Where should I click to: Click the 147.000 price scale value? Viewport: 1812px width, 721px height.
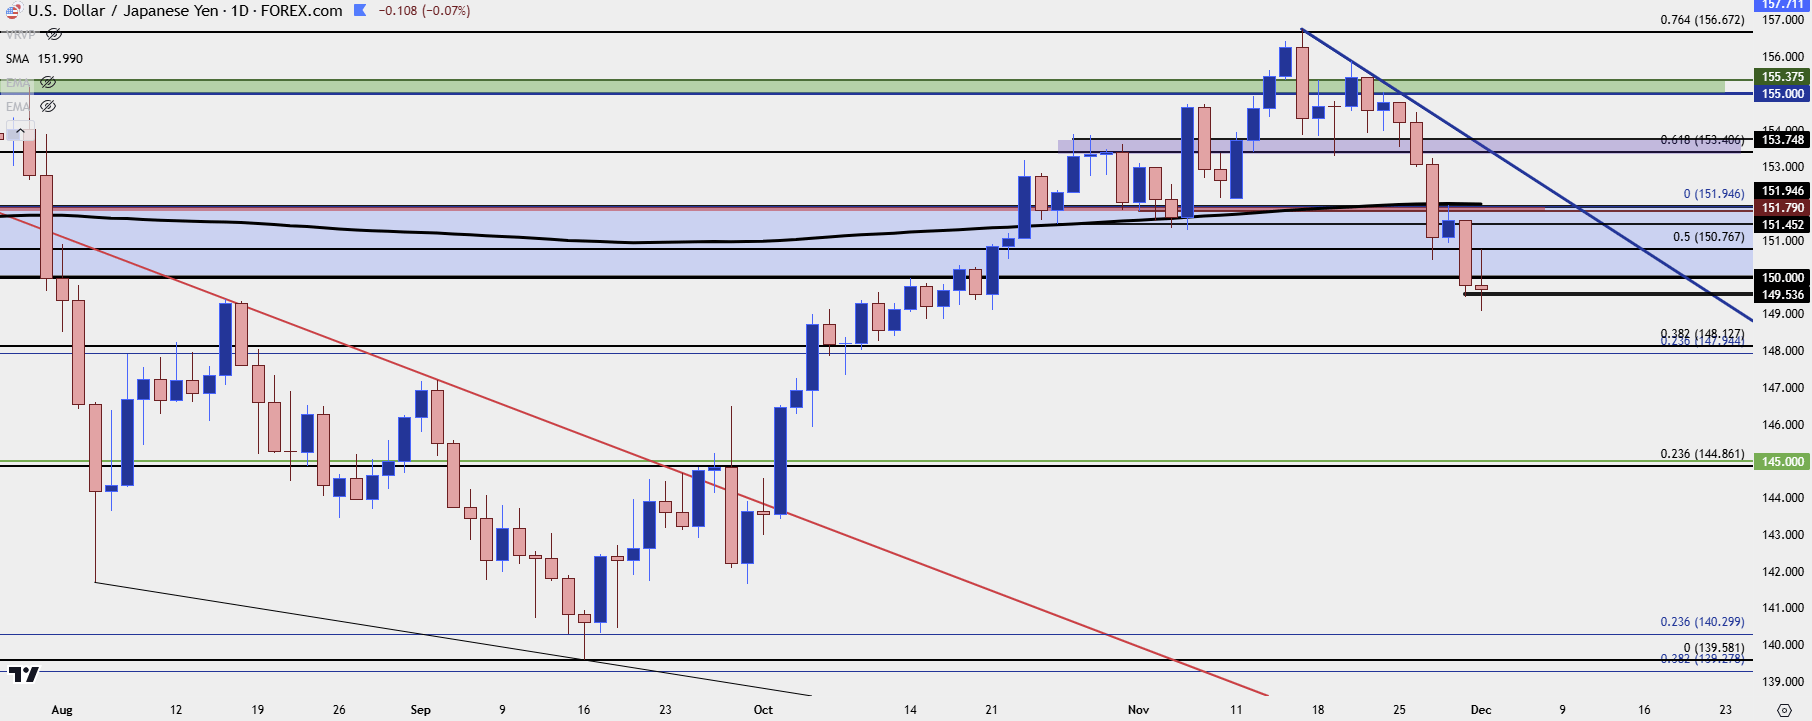(1783, 388)
